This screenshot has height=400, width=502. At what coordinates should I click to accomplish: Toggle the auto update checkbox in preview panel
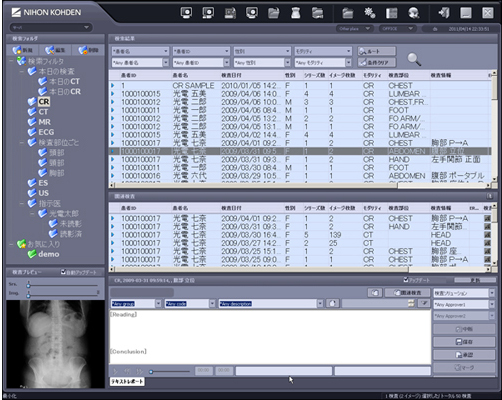(63, 272)
